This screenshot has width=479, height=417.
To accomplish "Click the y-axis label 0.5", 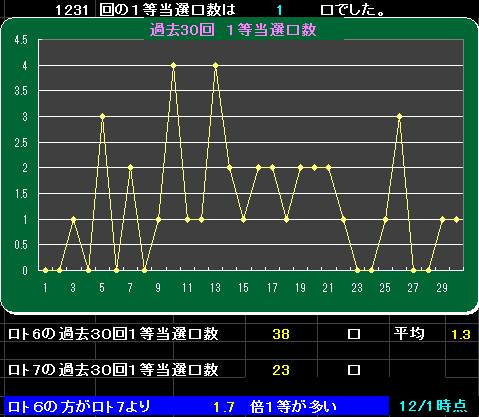I will [x=21, y=245].
